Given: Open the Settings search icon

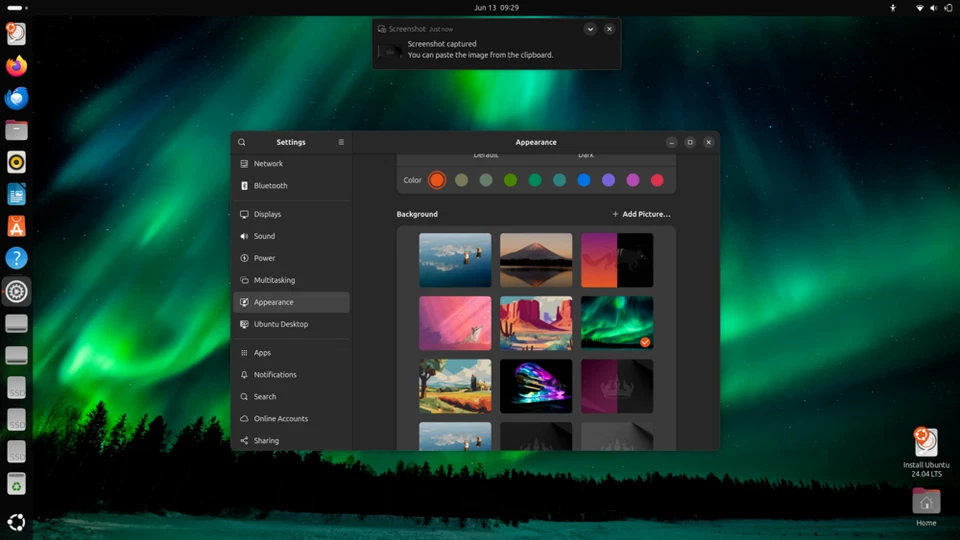Looking at the screenshot, I should (x=241, y=142).
